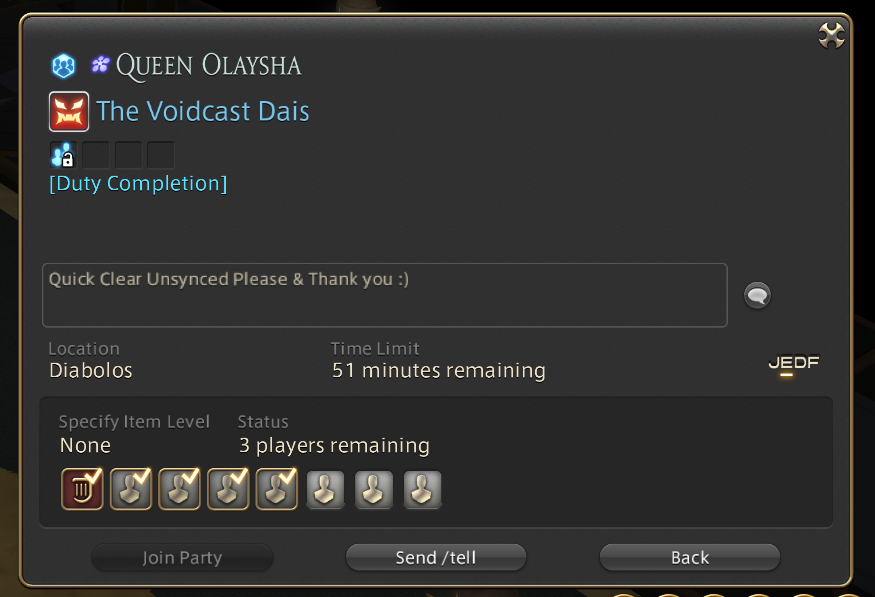Viewport: 875px width, 597px height.
Task: Click the first filled player slot after tank
Action: pos(131,489)
